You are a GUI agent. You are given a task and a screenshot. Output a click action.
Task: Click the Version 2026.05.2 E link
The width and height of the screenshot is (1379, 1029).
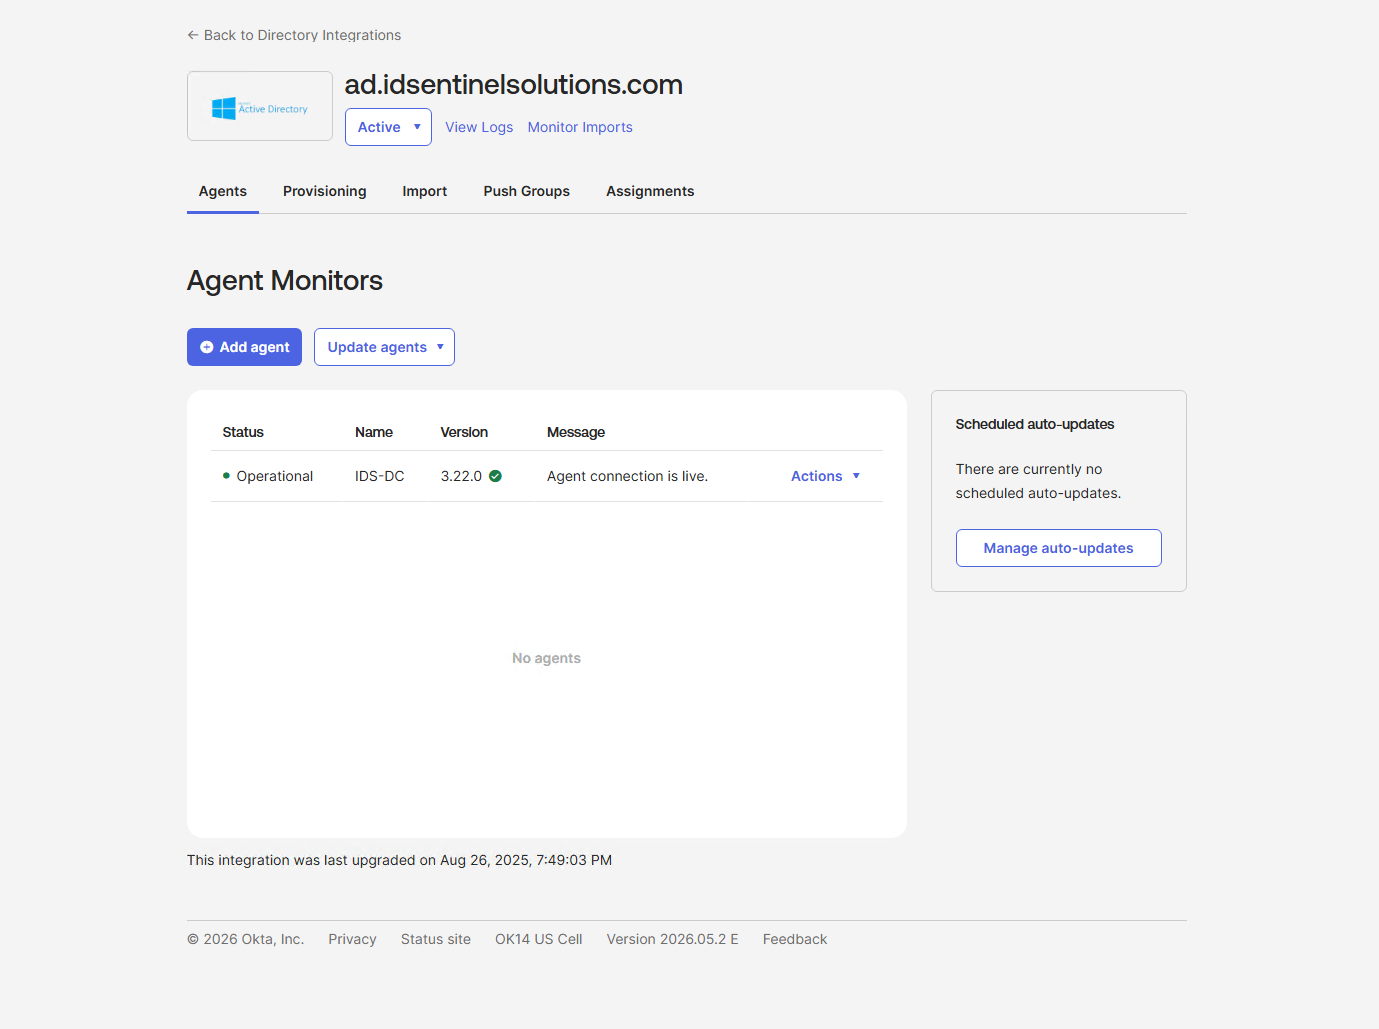672,939
